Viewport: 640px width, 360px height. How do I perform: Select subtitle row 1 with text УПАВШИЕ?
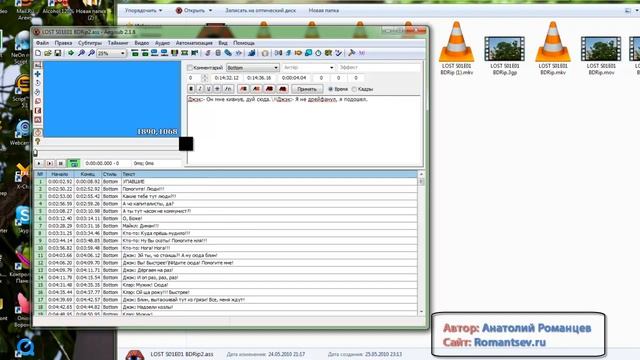(226, 182)
